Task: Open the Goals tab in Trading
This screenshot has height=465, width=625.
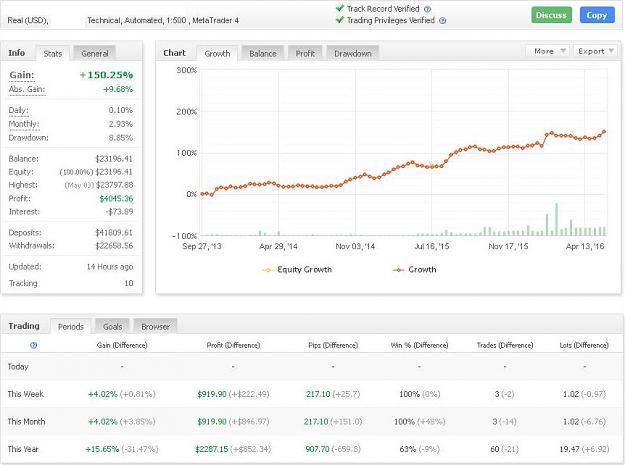Action: coord(112,327)
